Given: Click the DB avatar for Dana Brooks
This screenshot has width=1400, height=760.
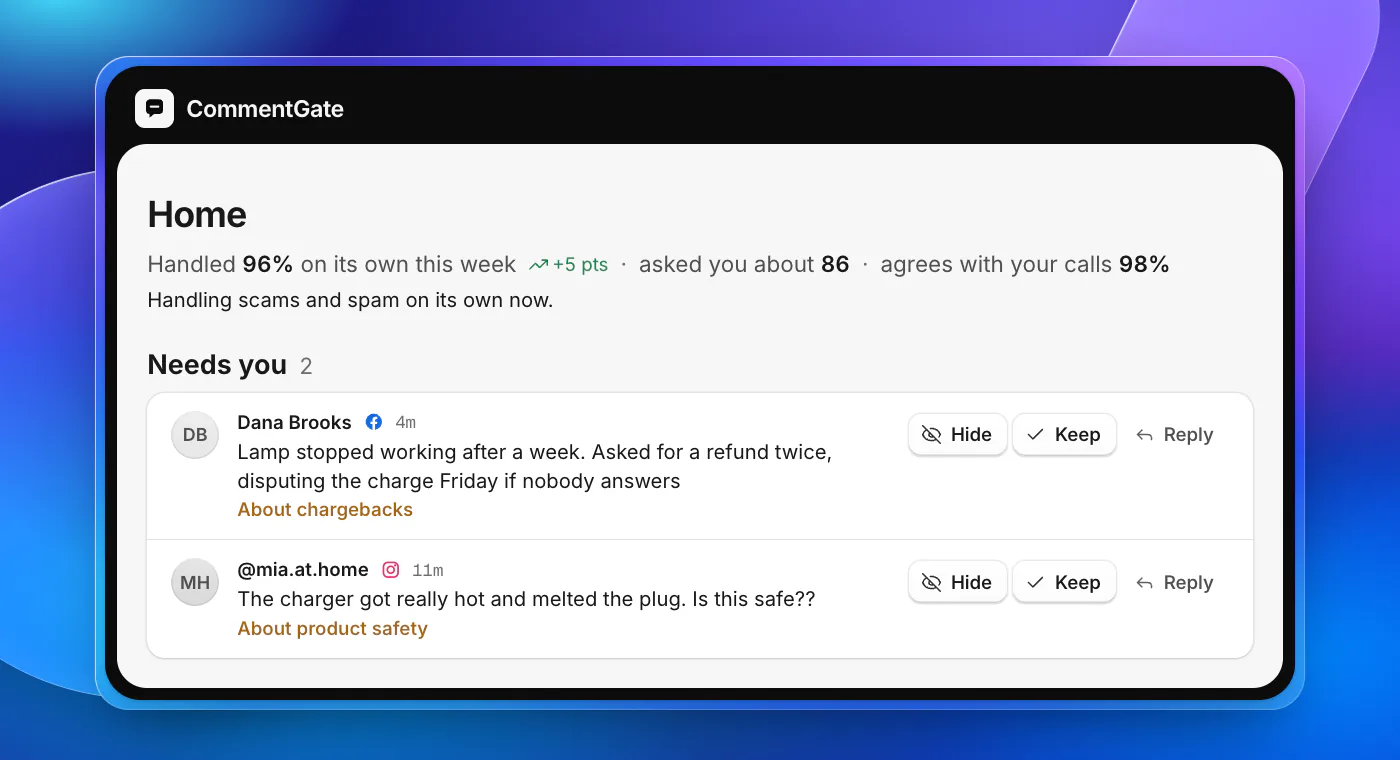Looking at the screenshot, I should (x=195, y=435).
